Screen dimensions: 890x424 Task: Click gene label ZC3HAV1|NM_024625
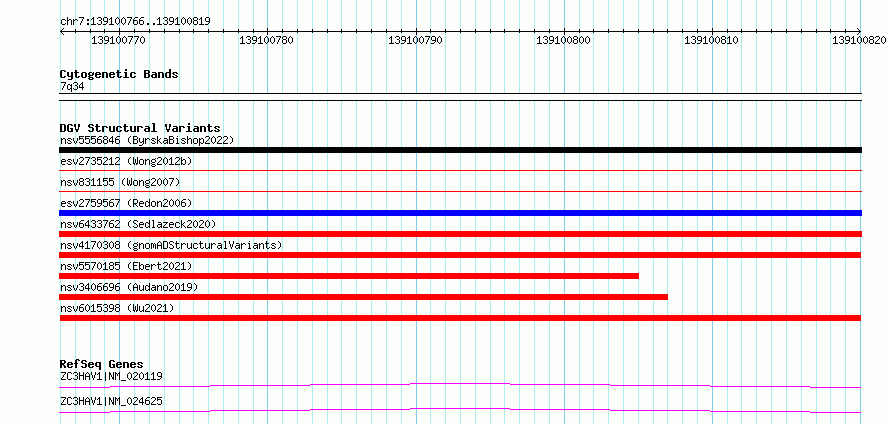[112, 401]
